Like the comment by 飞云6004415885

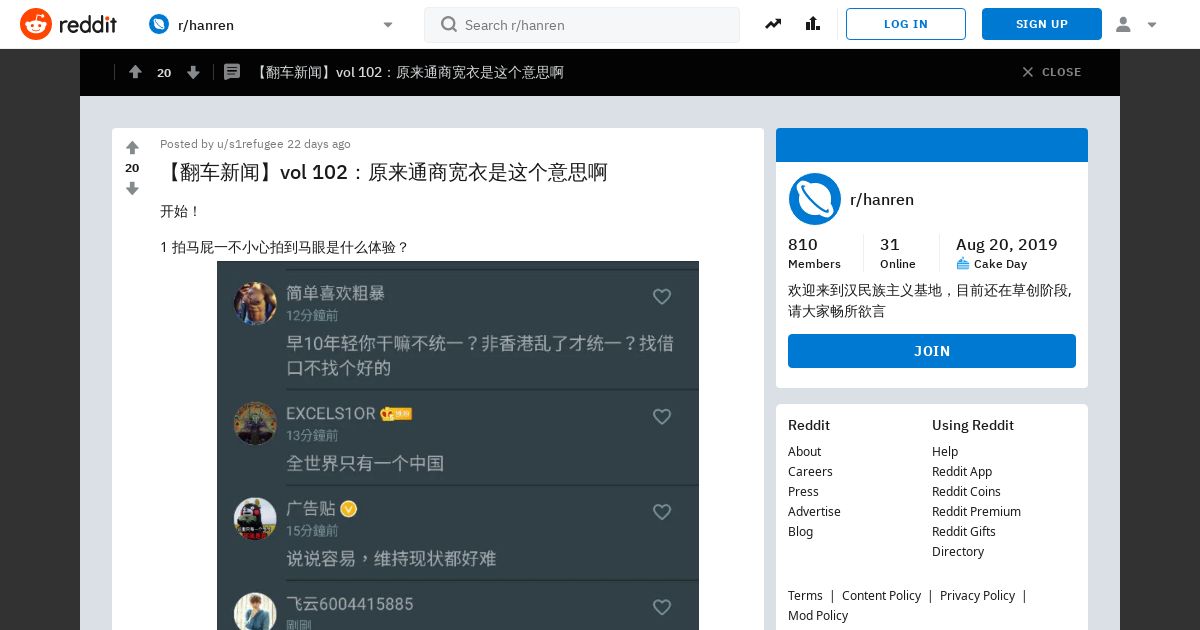[x=662, y=607]
